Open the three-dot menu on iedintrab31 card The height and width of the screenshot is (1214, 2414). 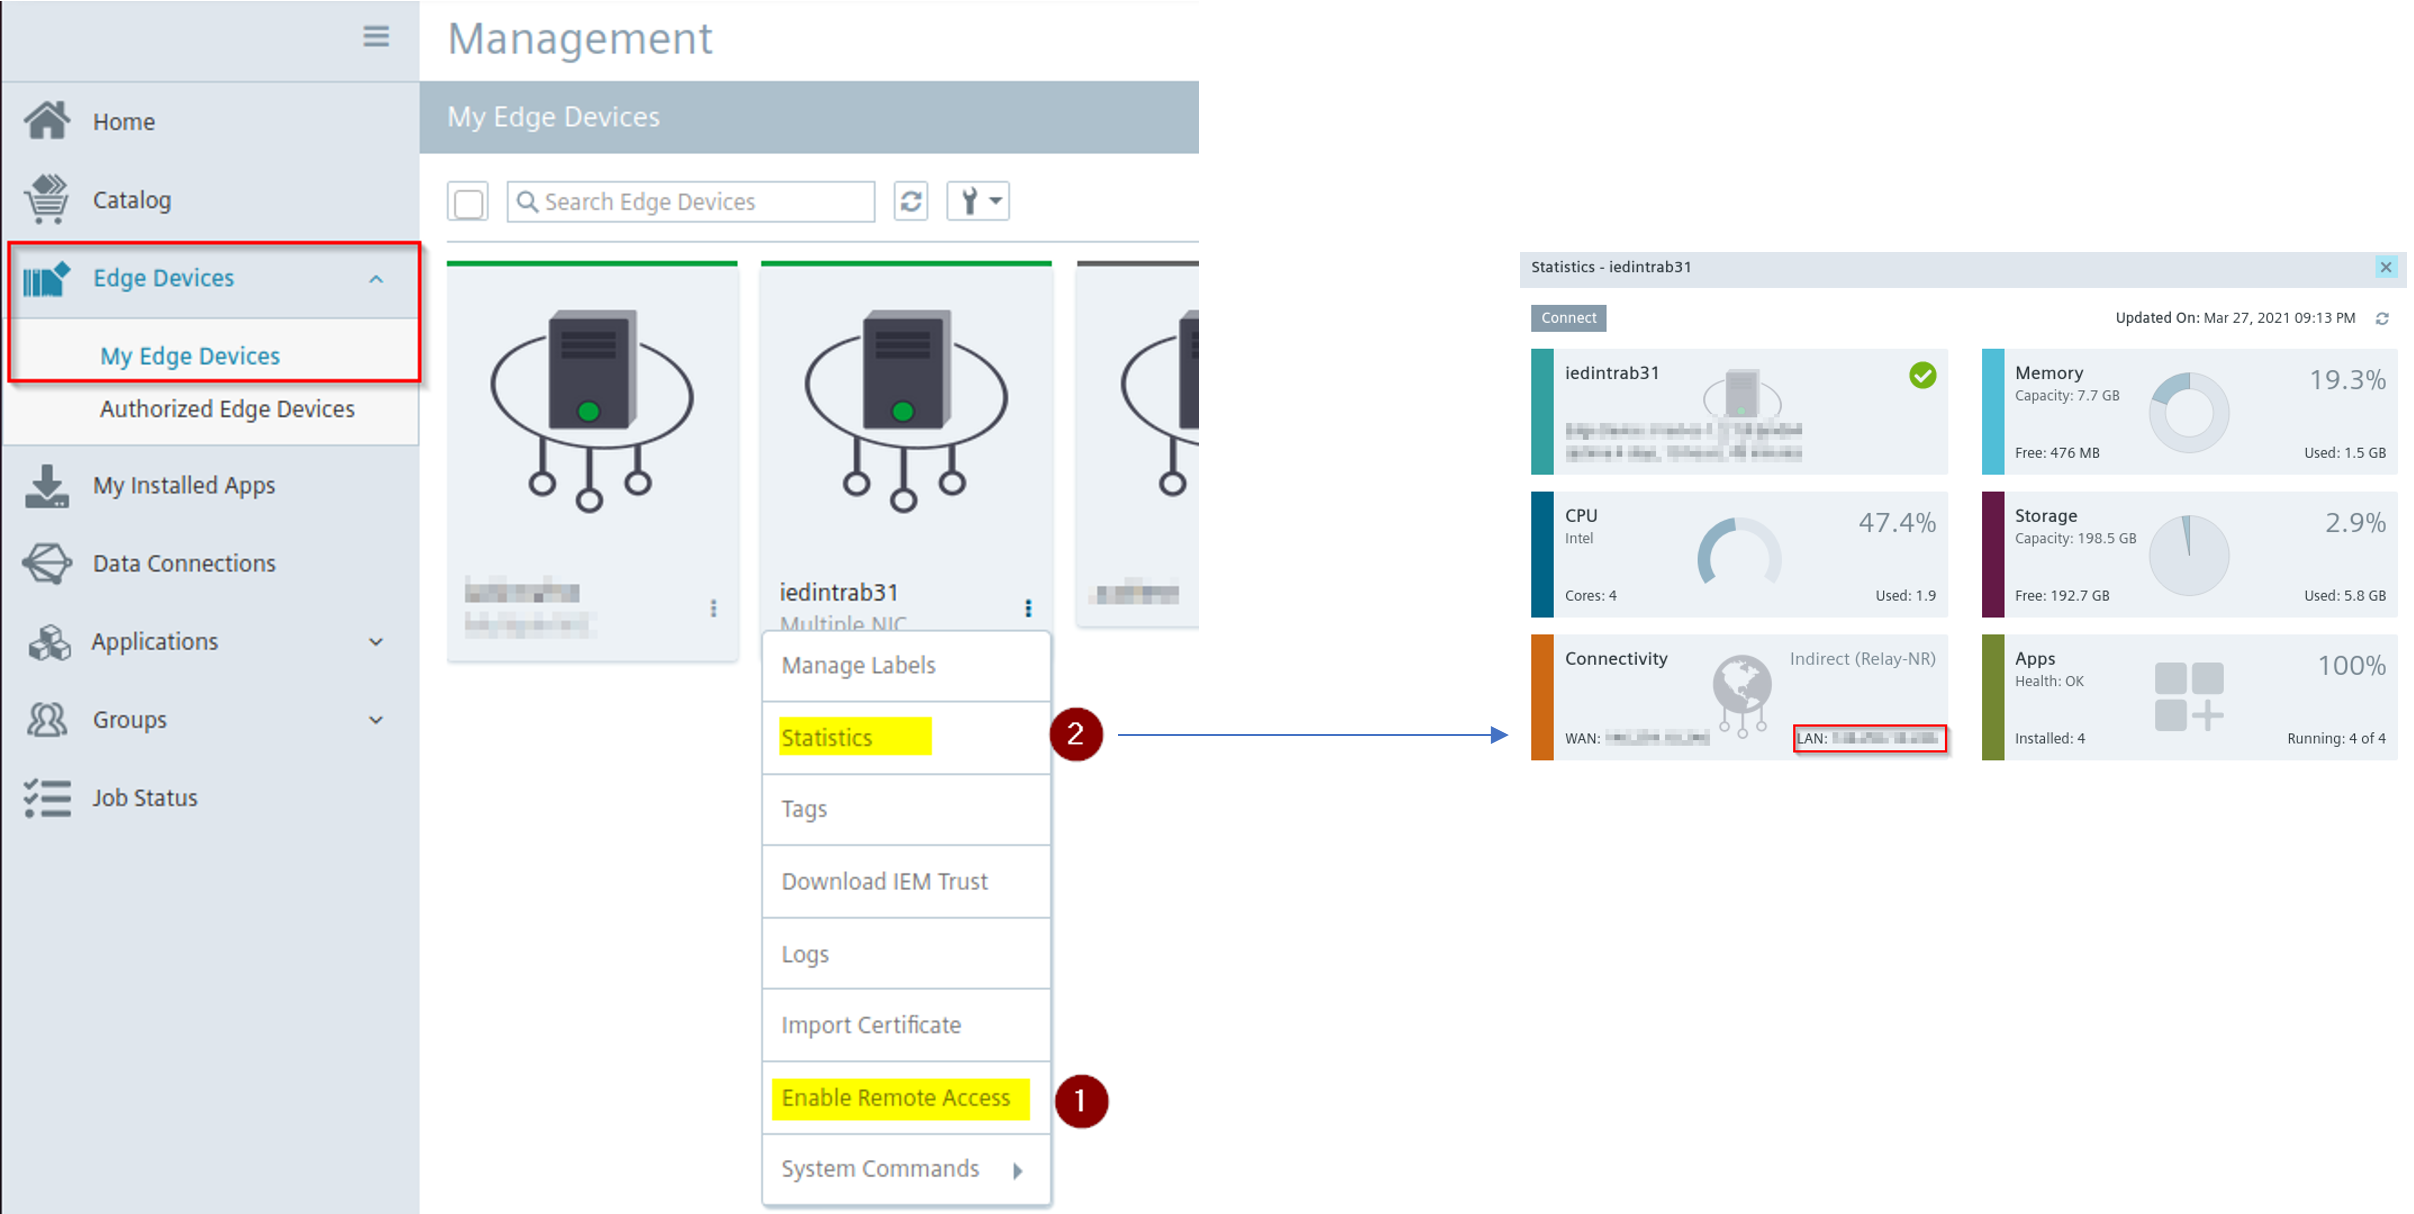(1028, 608)
